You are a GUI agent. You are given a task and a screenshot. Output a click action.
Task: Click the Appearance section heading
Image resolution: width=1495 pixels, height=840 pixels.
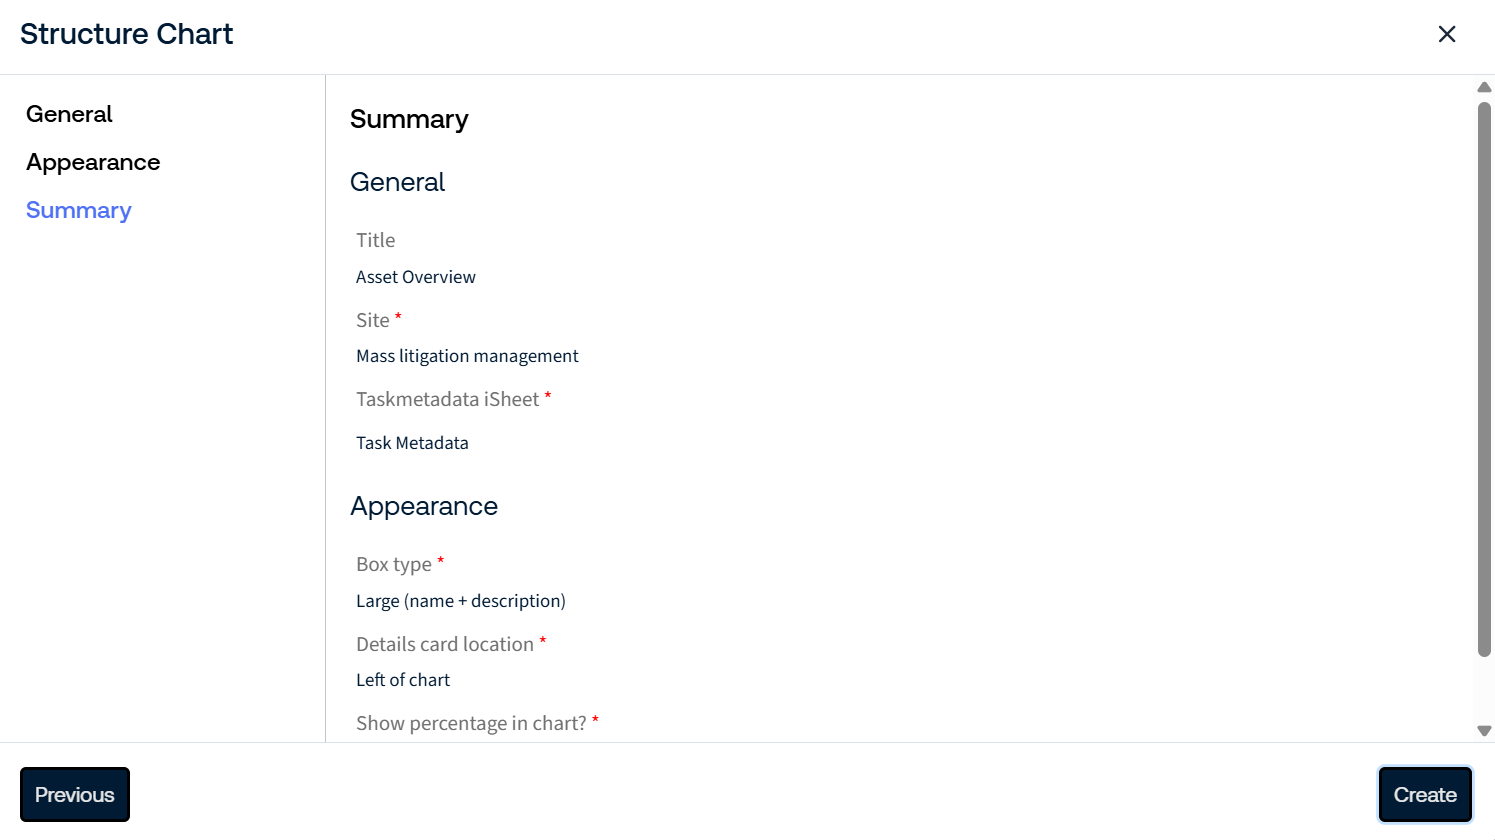(424, 506)
